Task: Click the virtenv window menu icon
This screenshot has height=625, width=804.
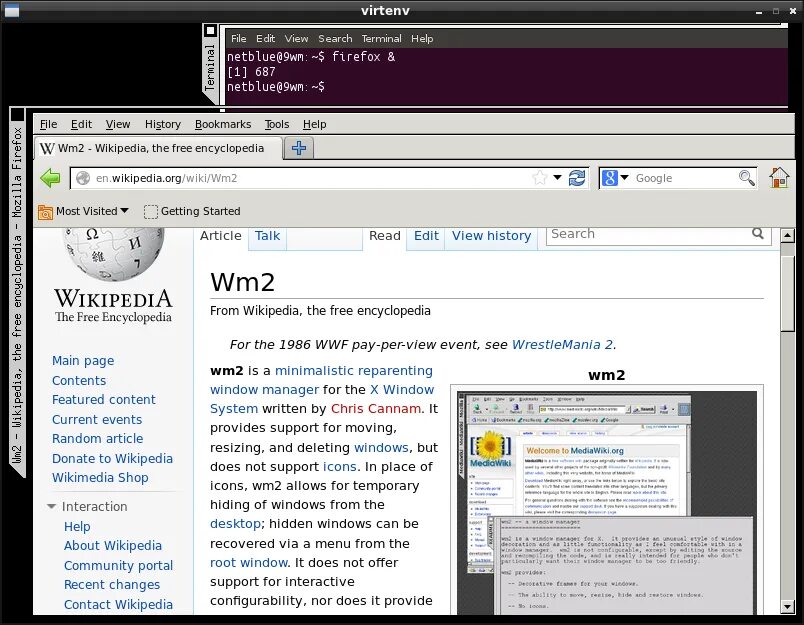Action: pyautogui.click(x=11, y=10)
